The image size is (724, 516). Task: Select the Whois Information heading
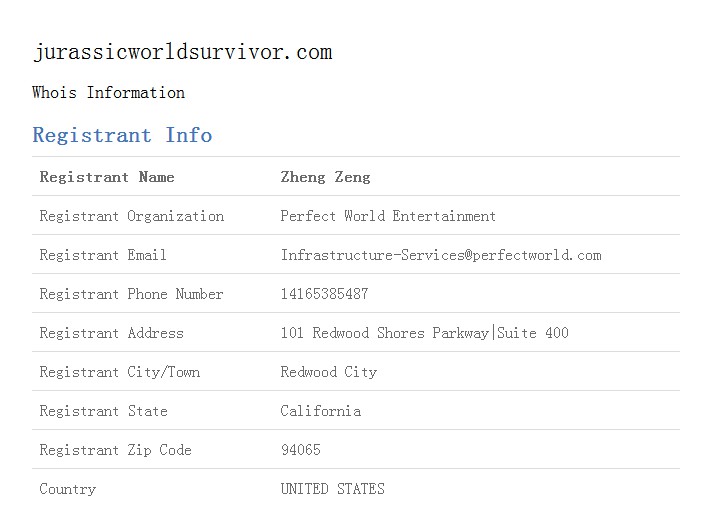(109, 92)
